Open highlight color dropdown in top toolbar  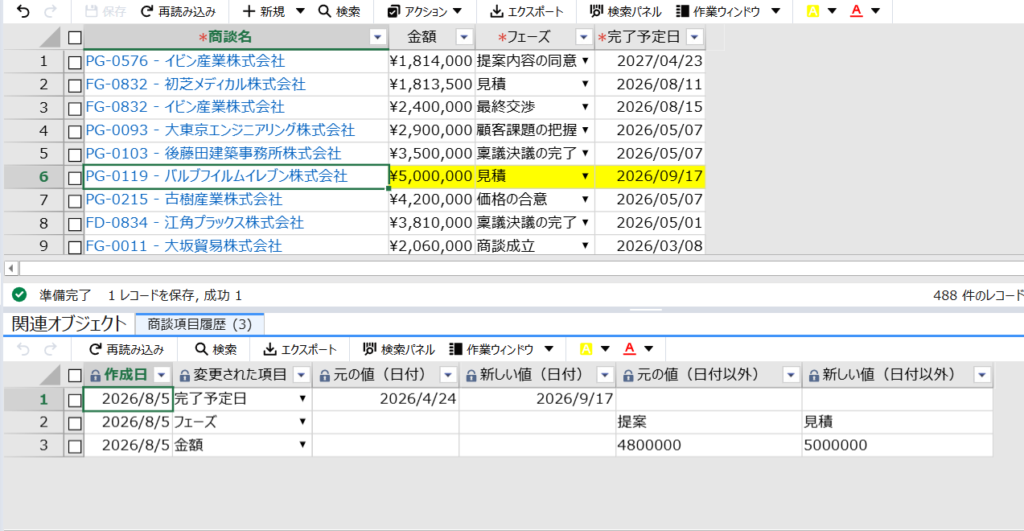832,11
